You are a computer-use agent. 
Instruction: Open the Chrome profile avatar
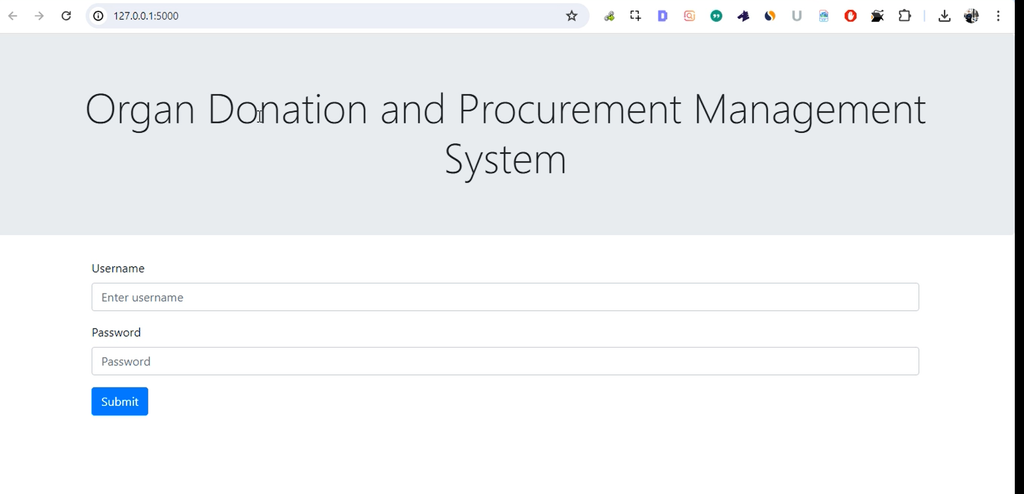tap(971, 16)
